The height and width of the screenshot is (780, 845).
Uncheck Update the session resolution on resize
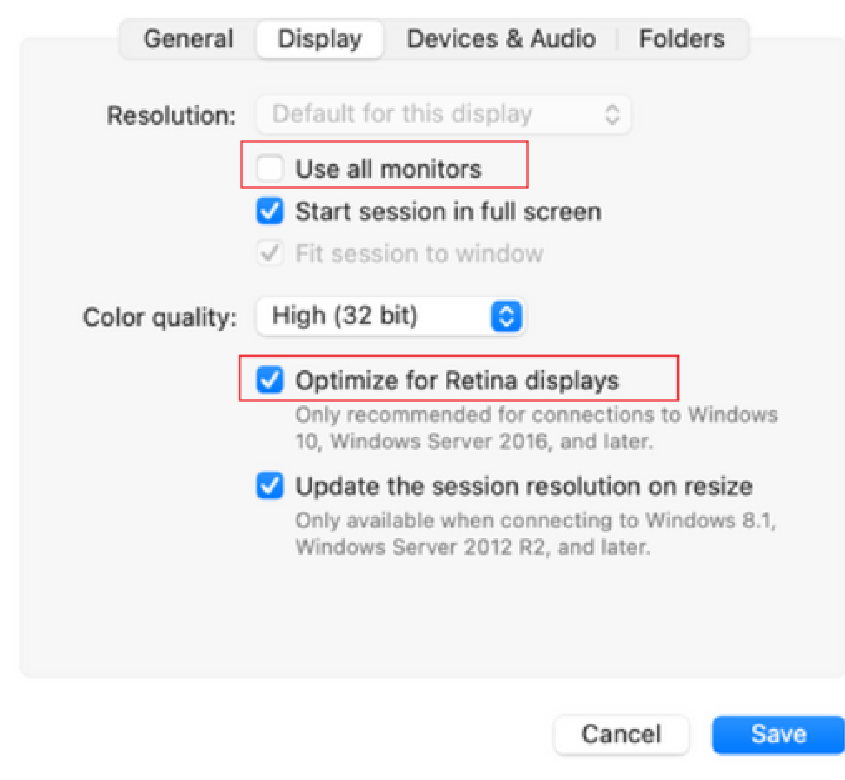coord(270,486)
